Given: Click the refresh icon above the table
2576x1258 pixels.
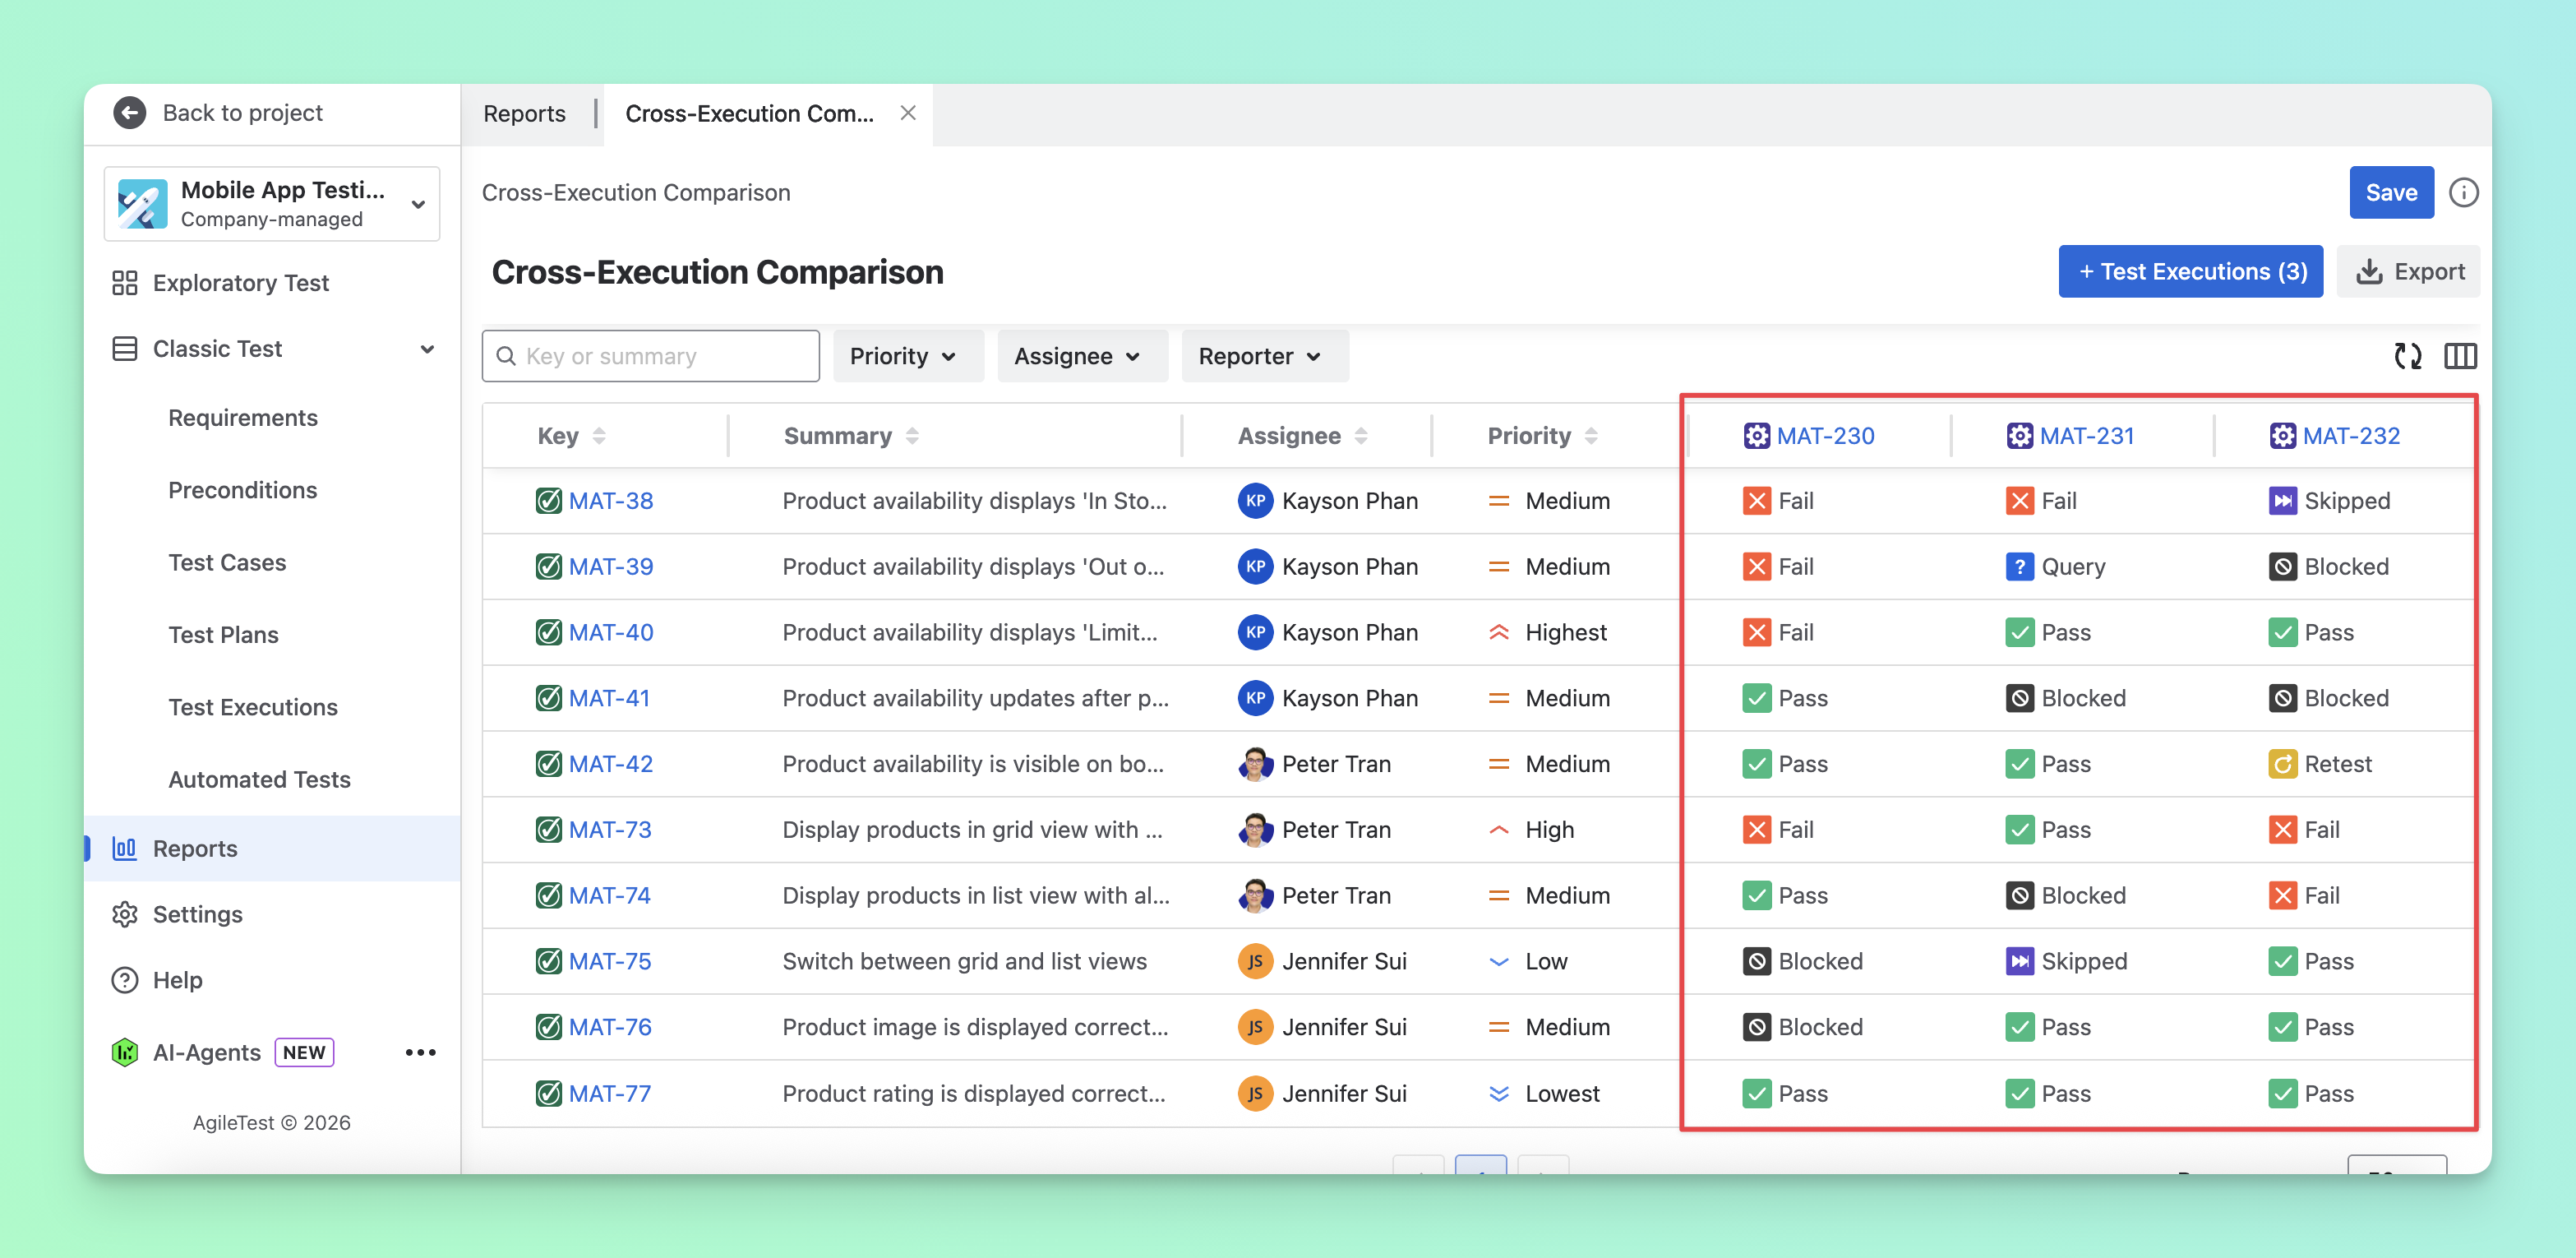Looking at the screenshot, I should [x=2408, y=356].
